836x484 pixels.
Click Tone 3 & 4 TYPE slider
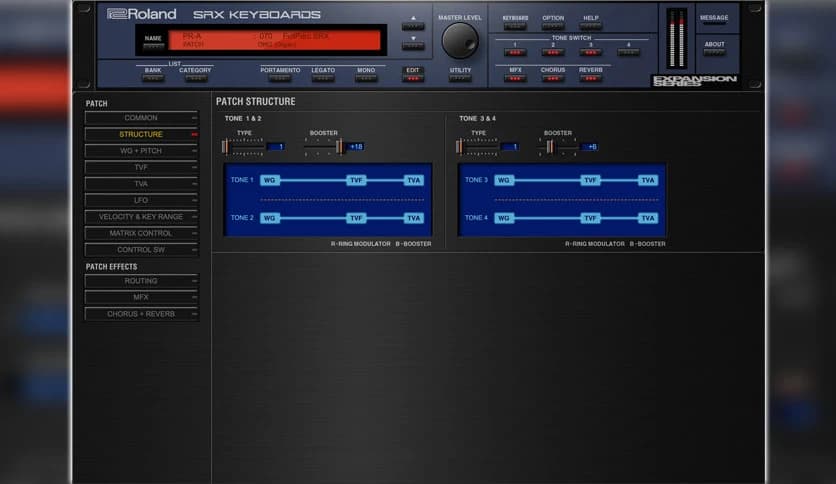[477, 147]
